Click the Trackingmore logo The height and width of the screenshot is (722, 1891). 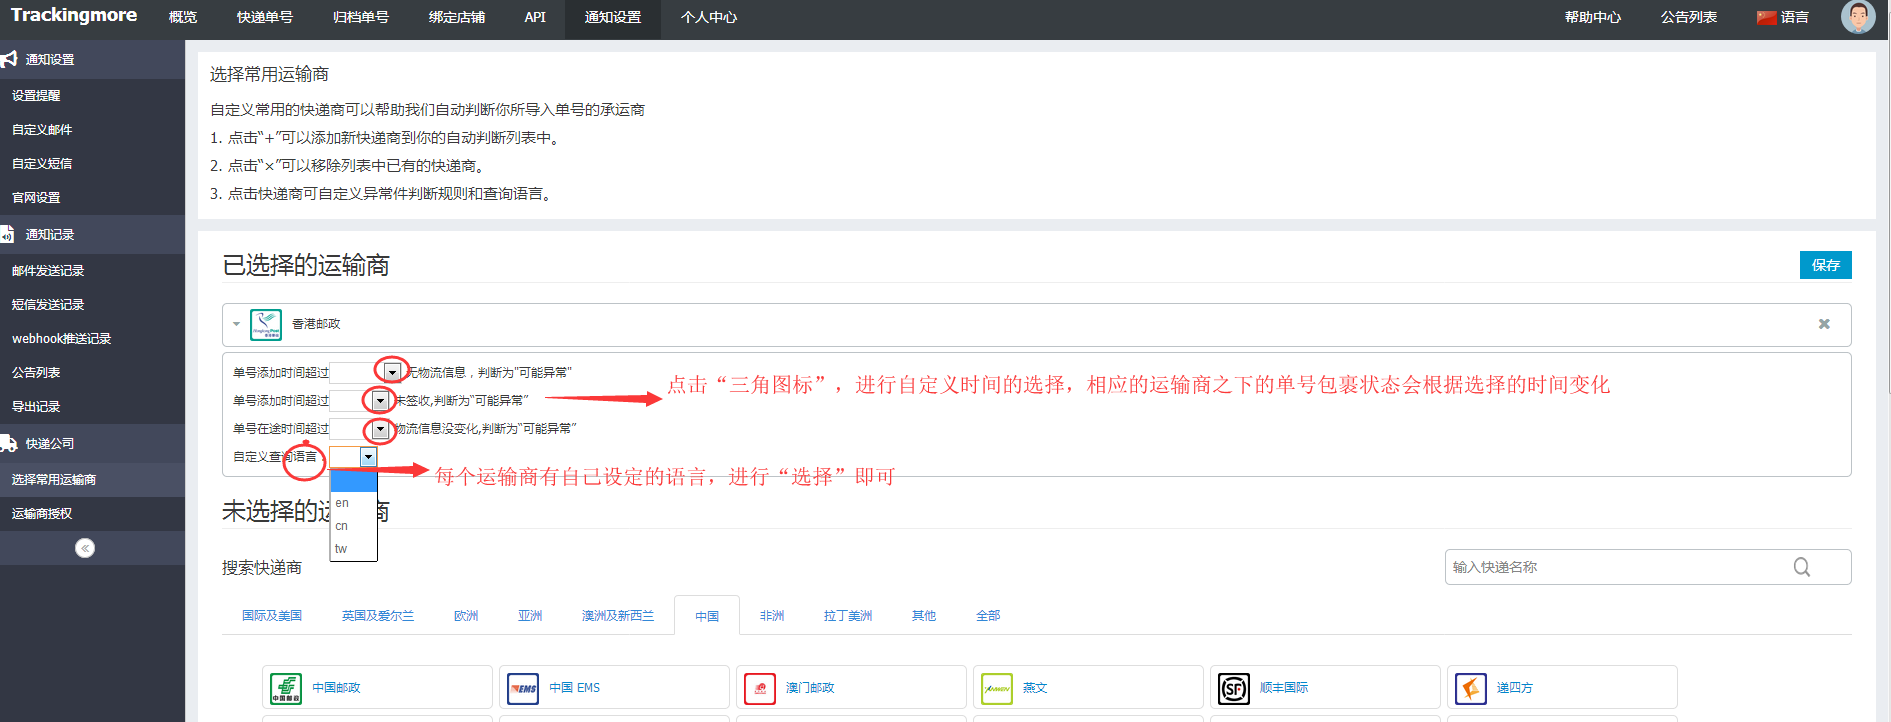74,15
